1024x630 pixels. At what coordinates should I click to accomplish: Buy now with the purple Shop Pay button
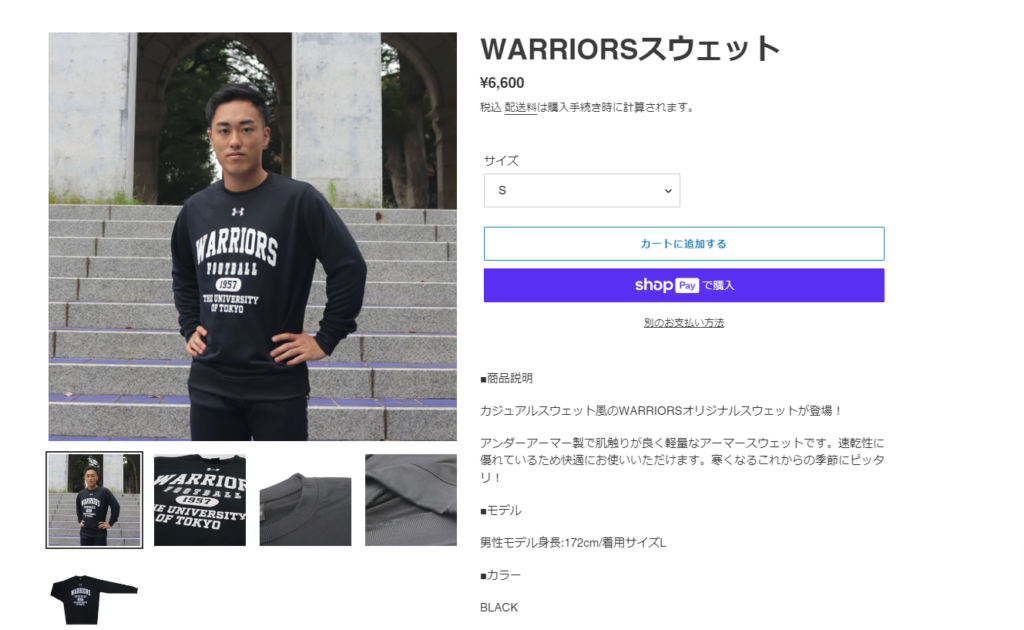pyautogui.click(x=684, y=285)
